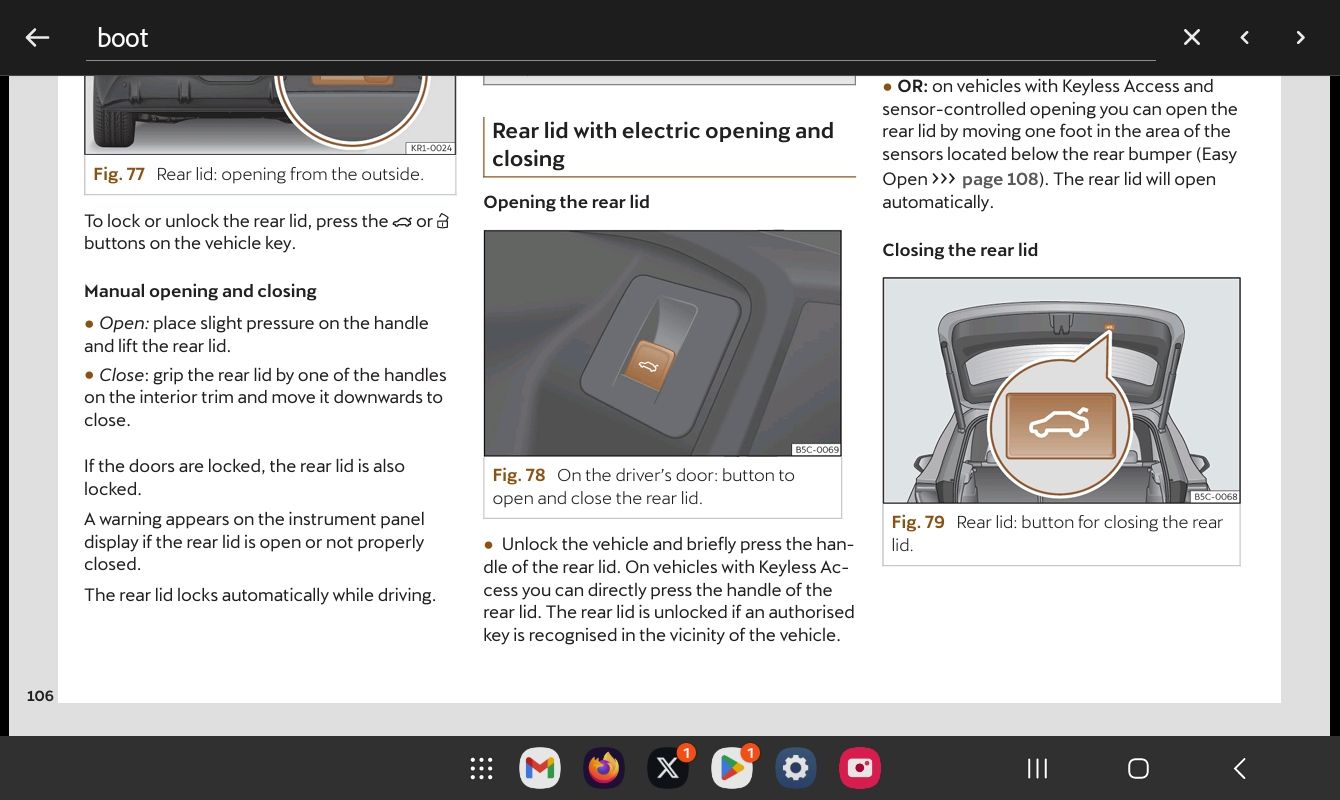Screen dimensions: 1340x800
Task: Click the 'boot' search input field
Action: [x=620, y=38]
